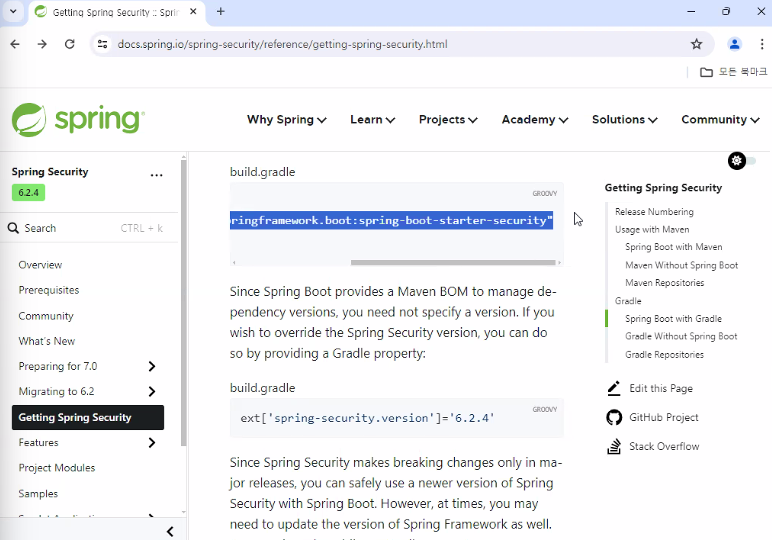Open tab search dropdown arrow
This screenshot has height=540, width=772.
click(x=13, y=11)
